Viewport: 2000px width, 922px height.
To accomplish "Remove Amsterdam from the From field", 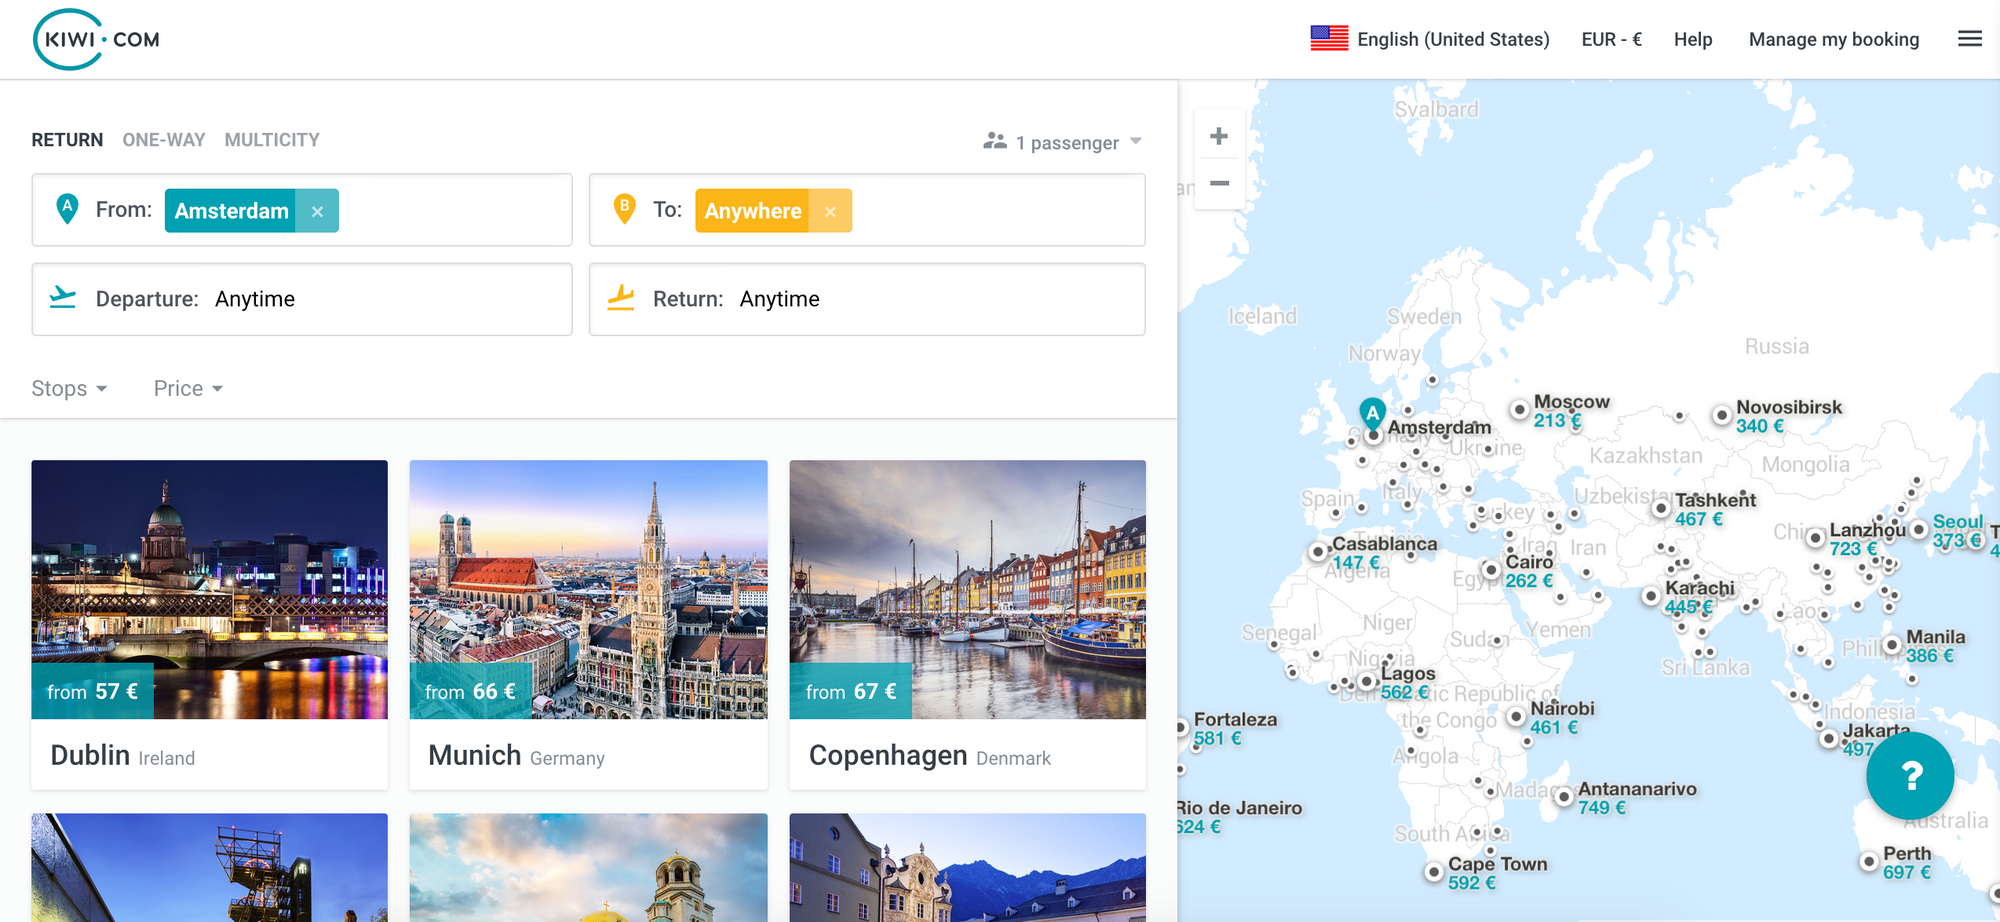I will pos(317,211).
